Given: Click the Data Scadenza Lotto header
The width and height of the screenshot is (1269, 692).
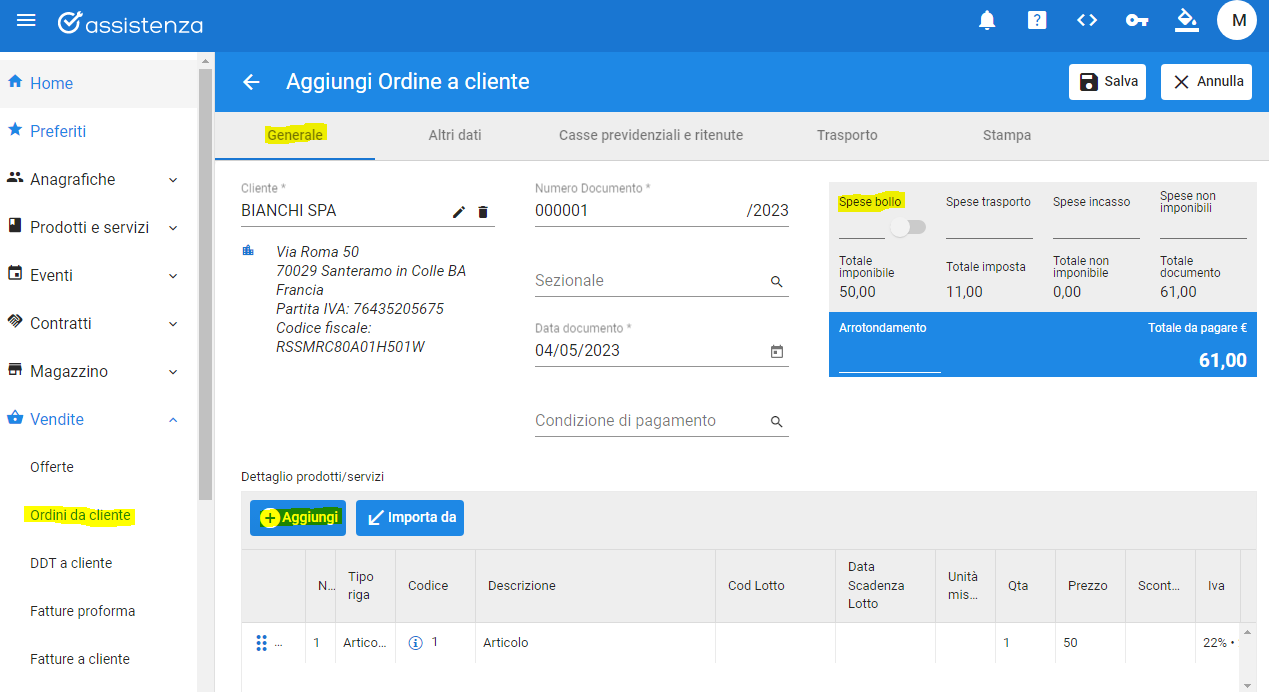Looking at the screenshot, I should 885,586.
